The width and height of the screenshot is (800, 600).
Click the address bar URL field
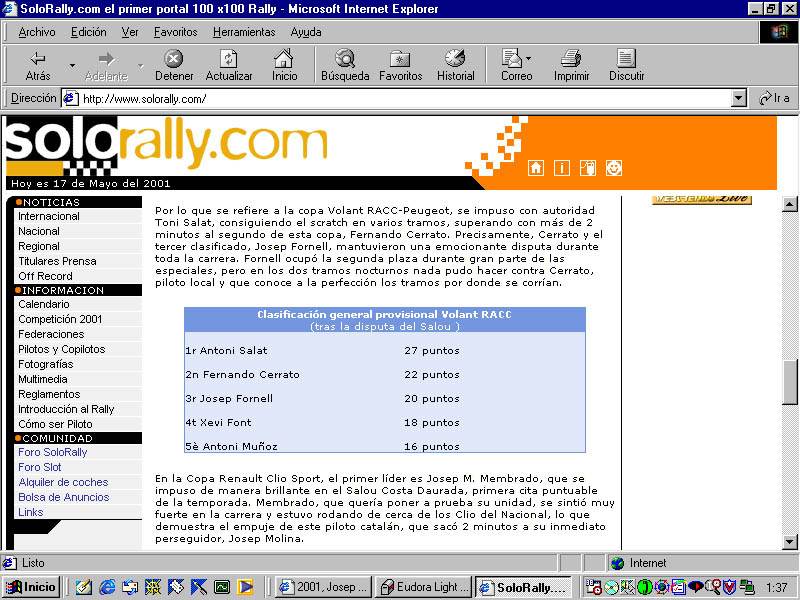(405, 98)
